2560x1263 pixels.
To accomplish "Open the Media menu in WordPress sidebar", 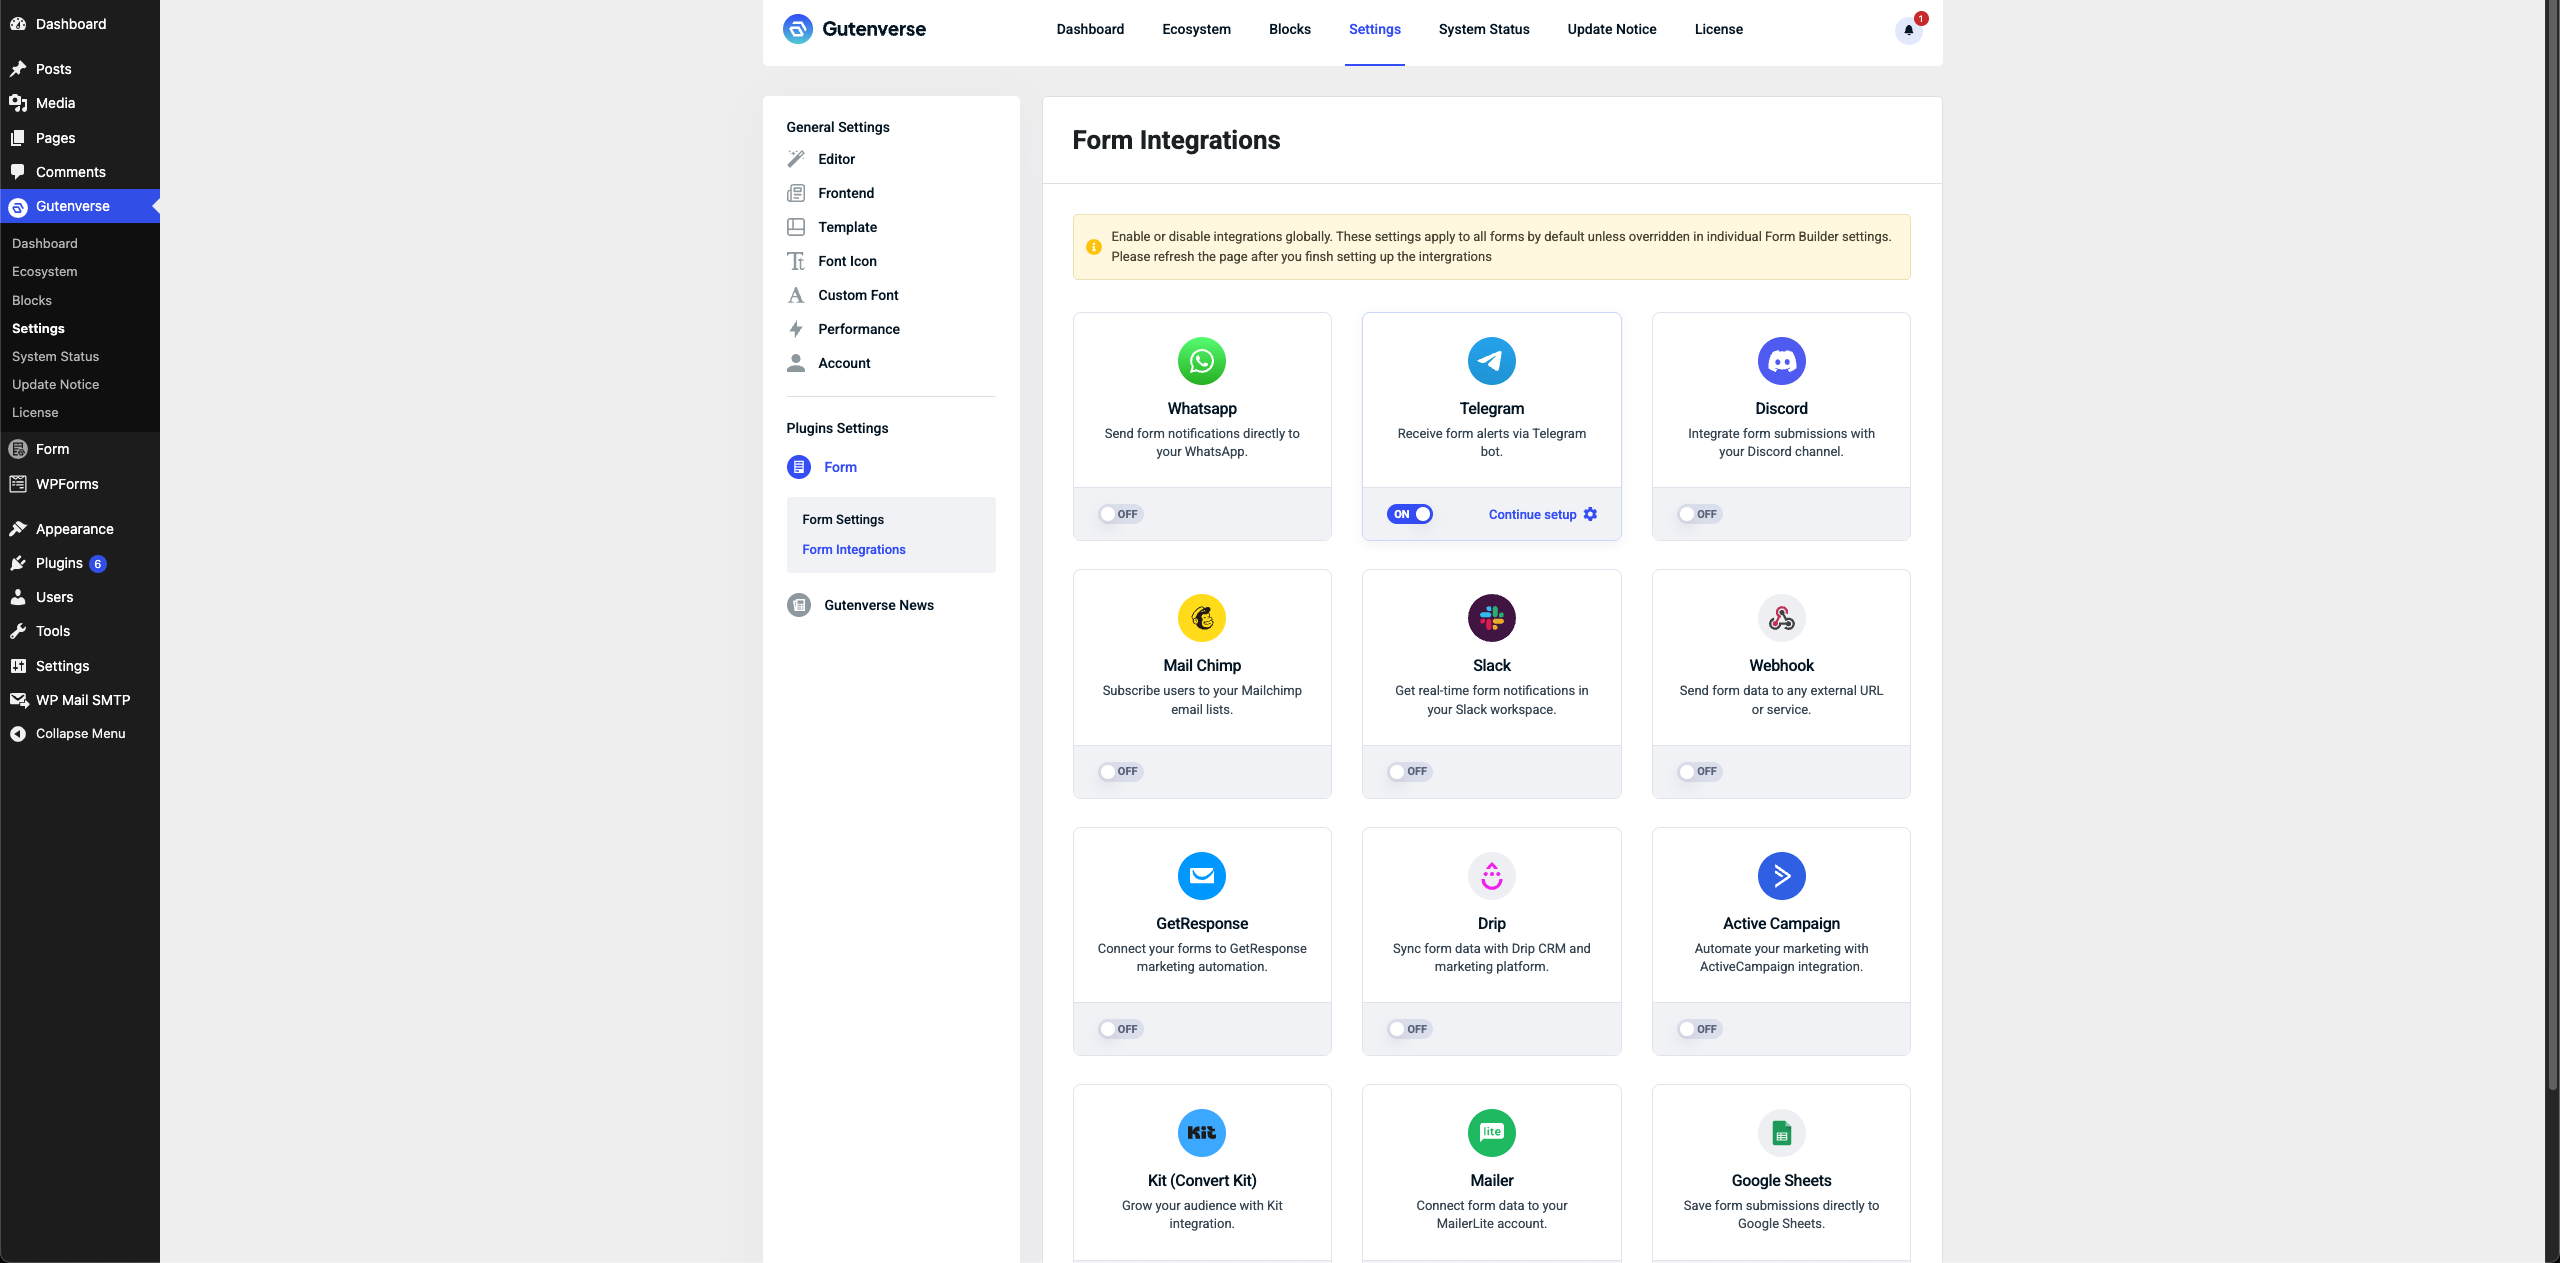I will 80,103.
